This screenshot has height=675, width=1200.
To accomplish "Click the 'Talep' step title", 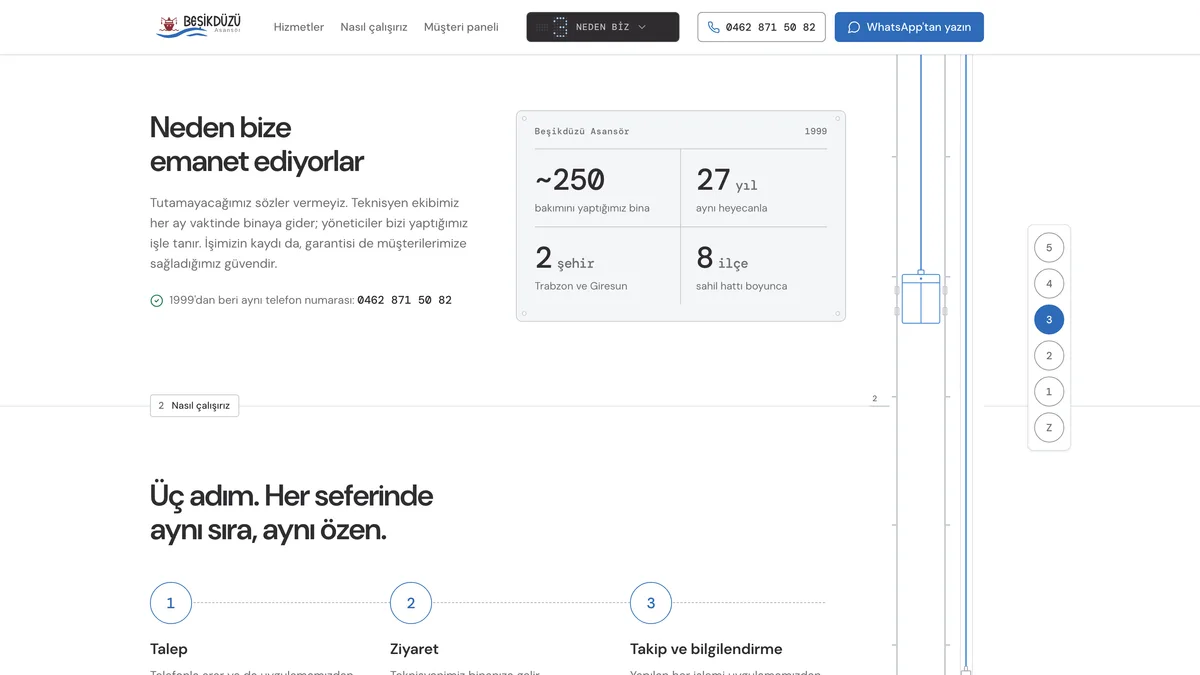I will tap(169, 649).
